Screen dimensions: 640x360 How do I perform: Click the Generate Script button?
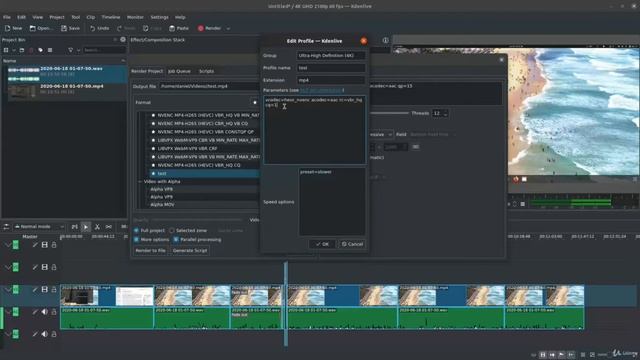[x=190, y=250]
